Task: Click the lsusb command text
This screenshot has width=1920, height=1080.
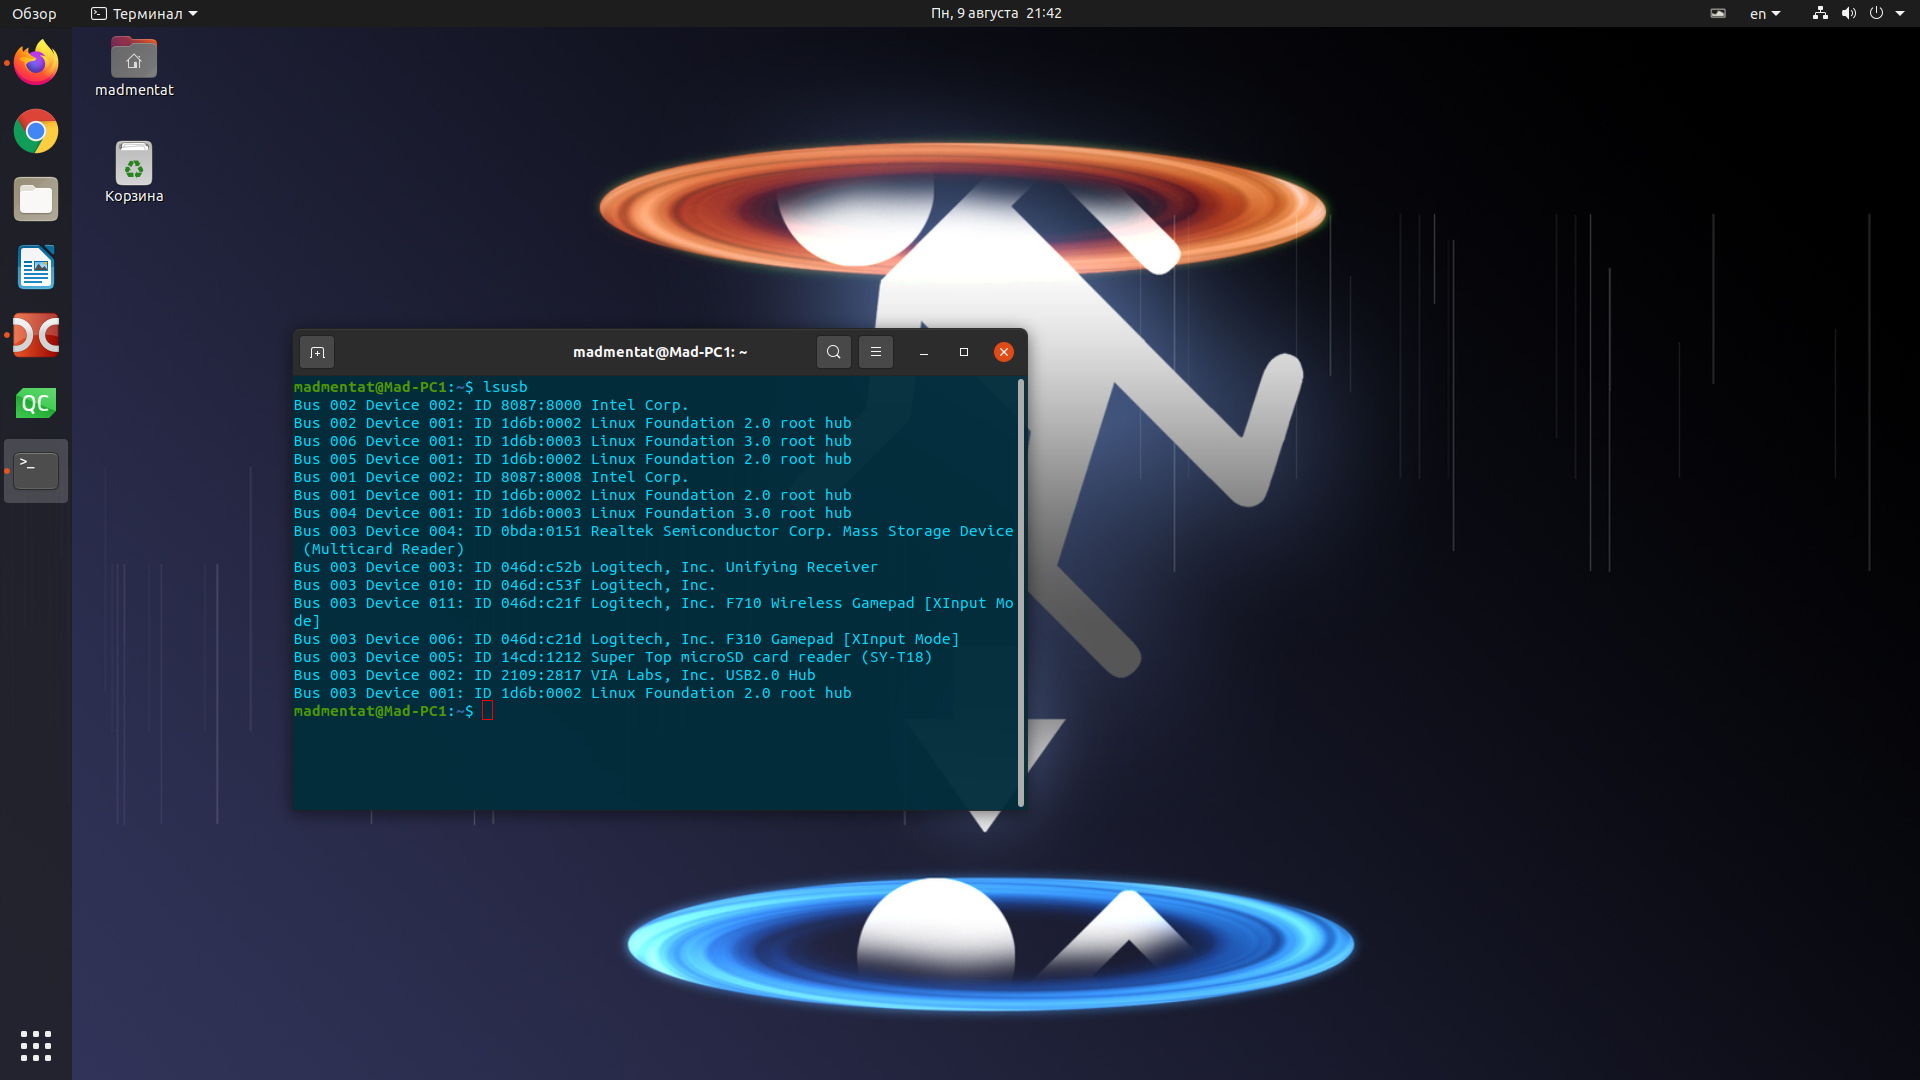Action: tap(505, 387)
